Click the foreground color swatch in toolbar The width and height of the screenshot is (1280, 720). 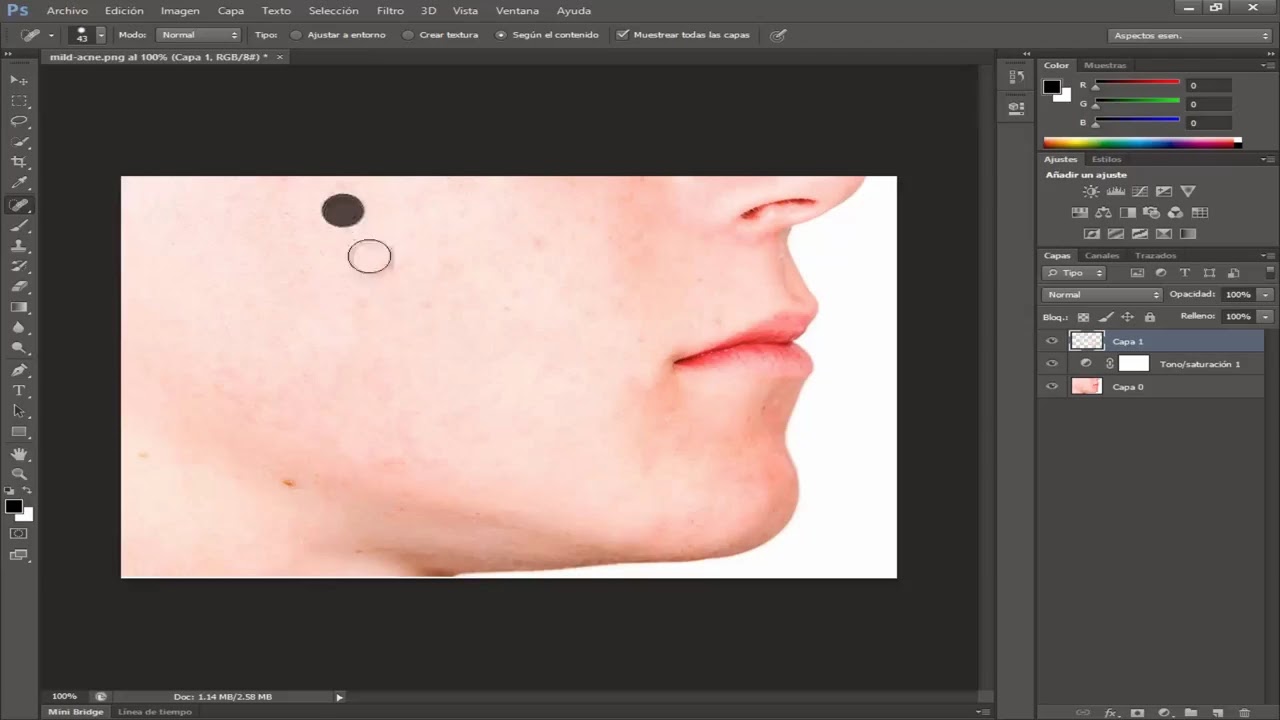[x=14, y=507]
